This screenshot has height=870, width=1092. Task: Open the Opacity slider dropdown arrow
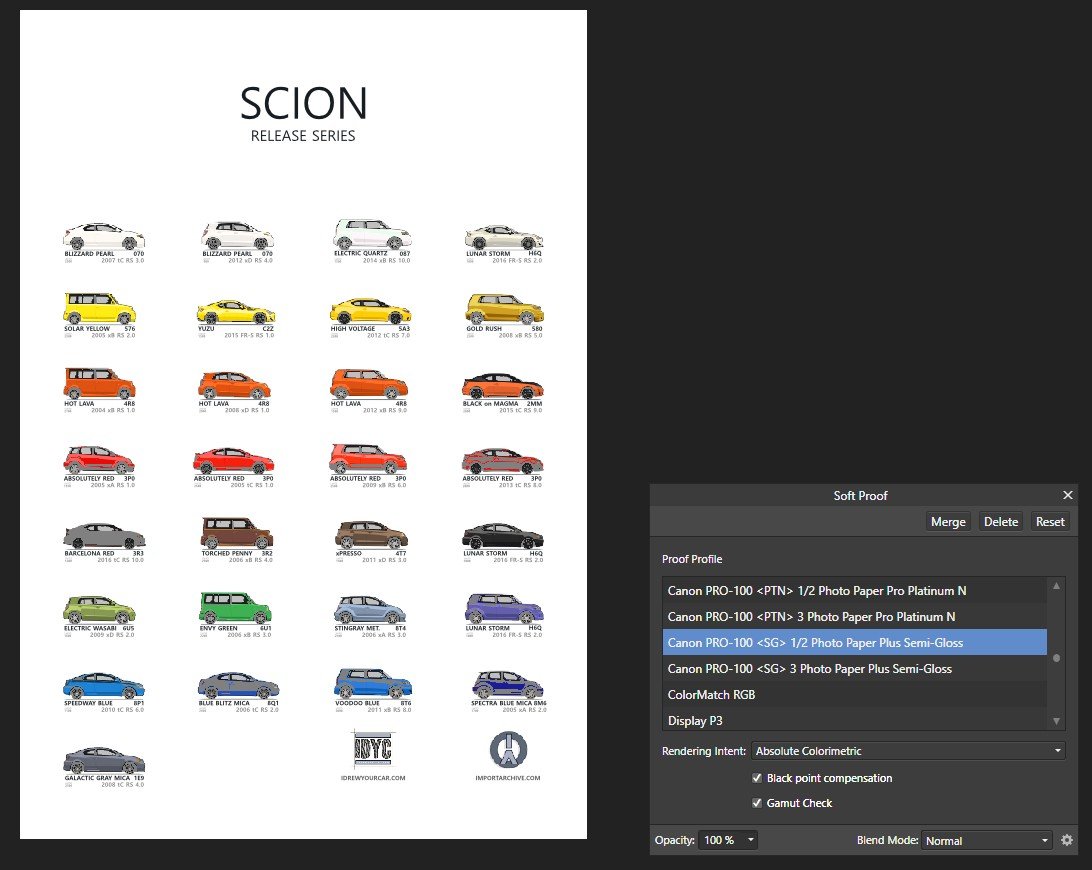coord(750,840)
